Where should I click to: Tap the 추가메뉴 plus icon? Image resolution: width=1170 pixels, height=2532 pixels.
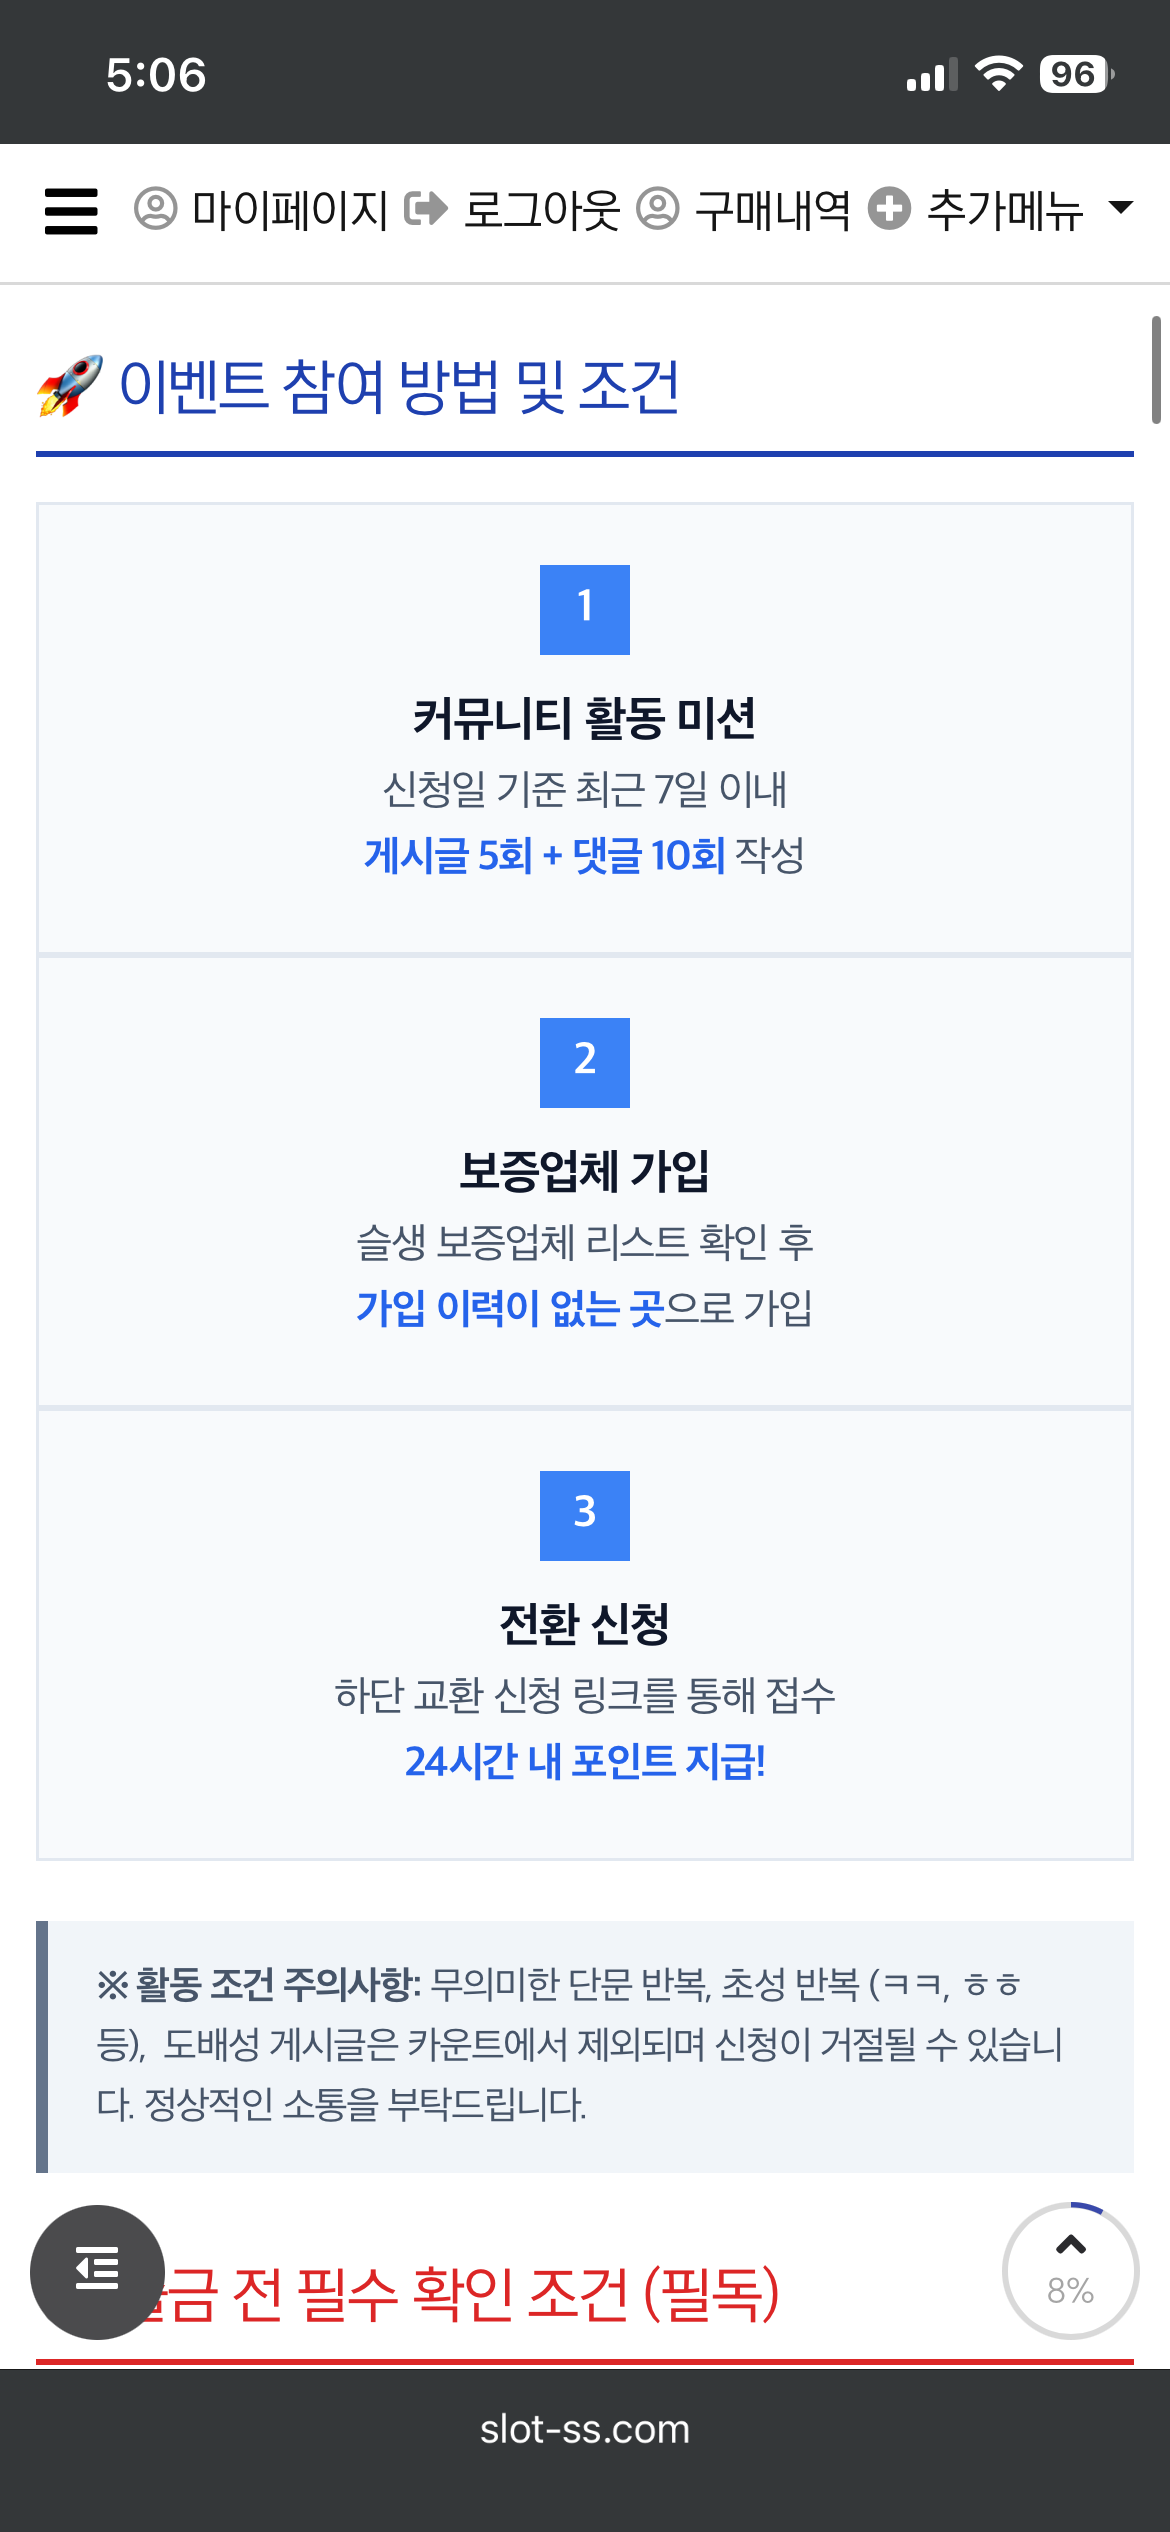(889, 209)
